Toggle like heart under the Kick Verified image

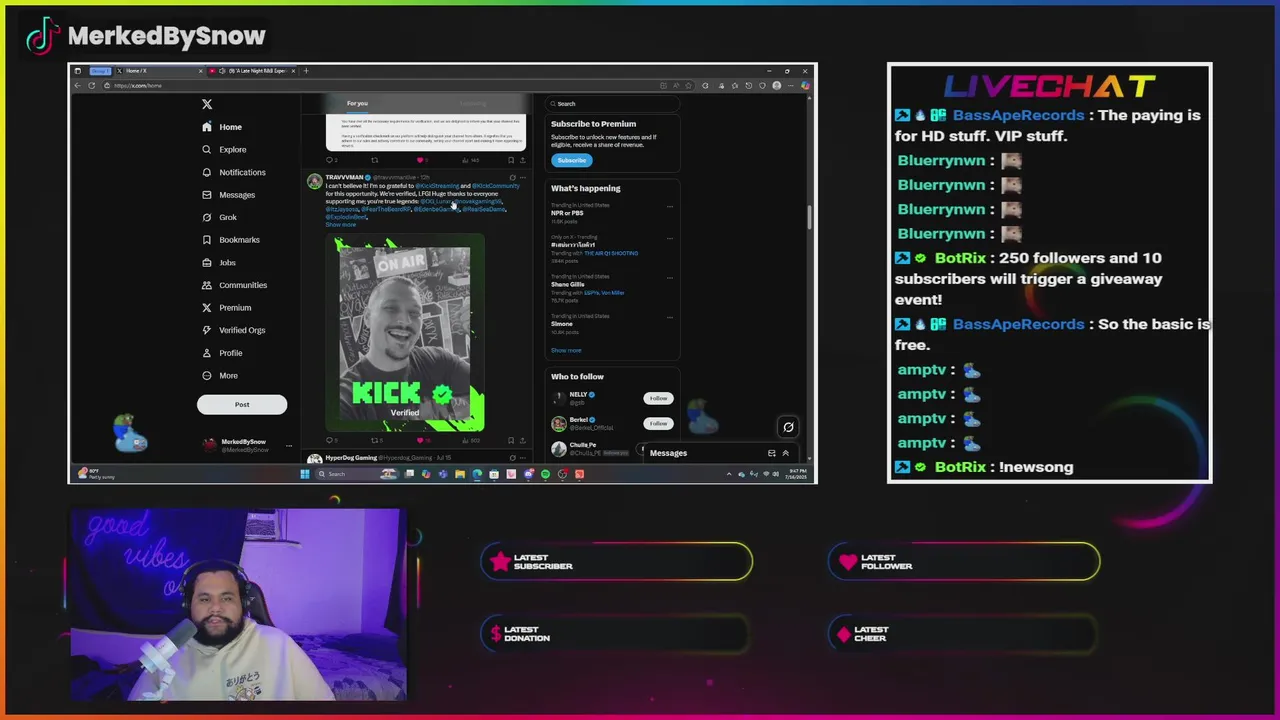point(420,440)
